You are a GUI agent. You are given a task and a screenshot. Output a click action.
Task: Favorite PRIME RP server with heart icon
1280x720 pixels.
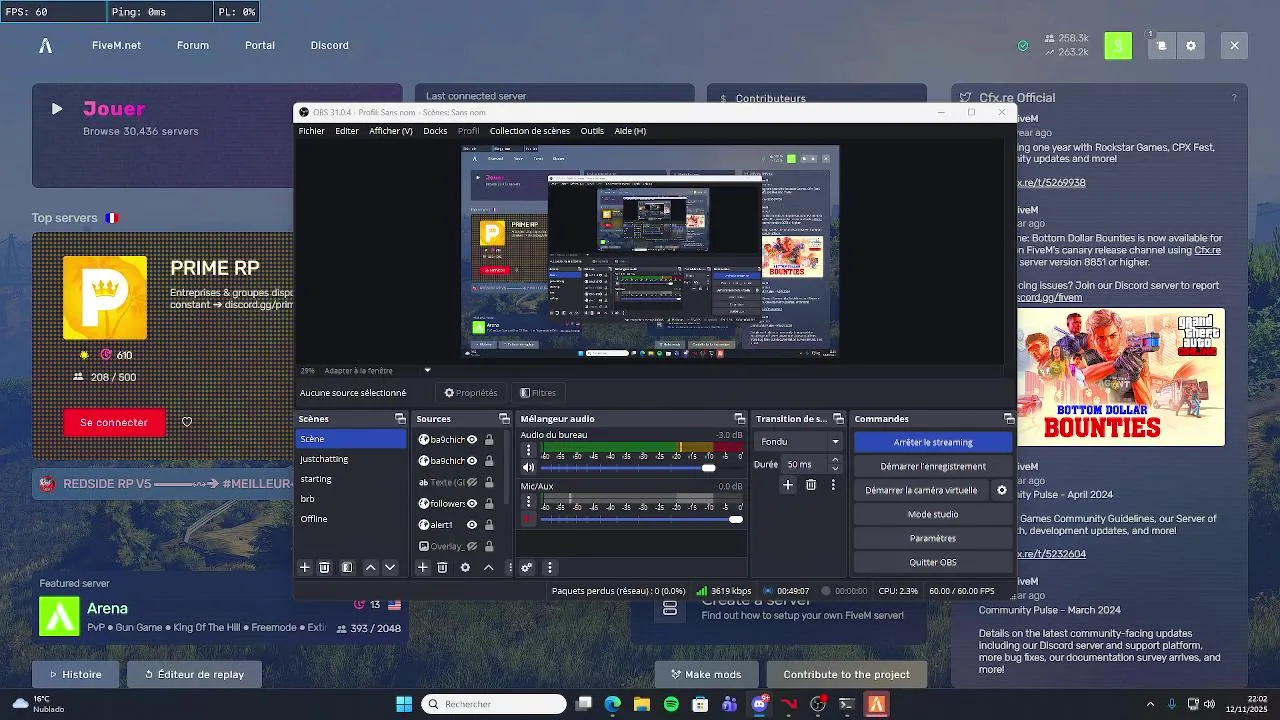click(187, 422)
